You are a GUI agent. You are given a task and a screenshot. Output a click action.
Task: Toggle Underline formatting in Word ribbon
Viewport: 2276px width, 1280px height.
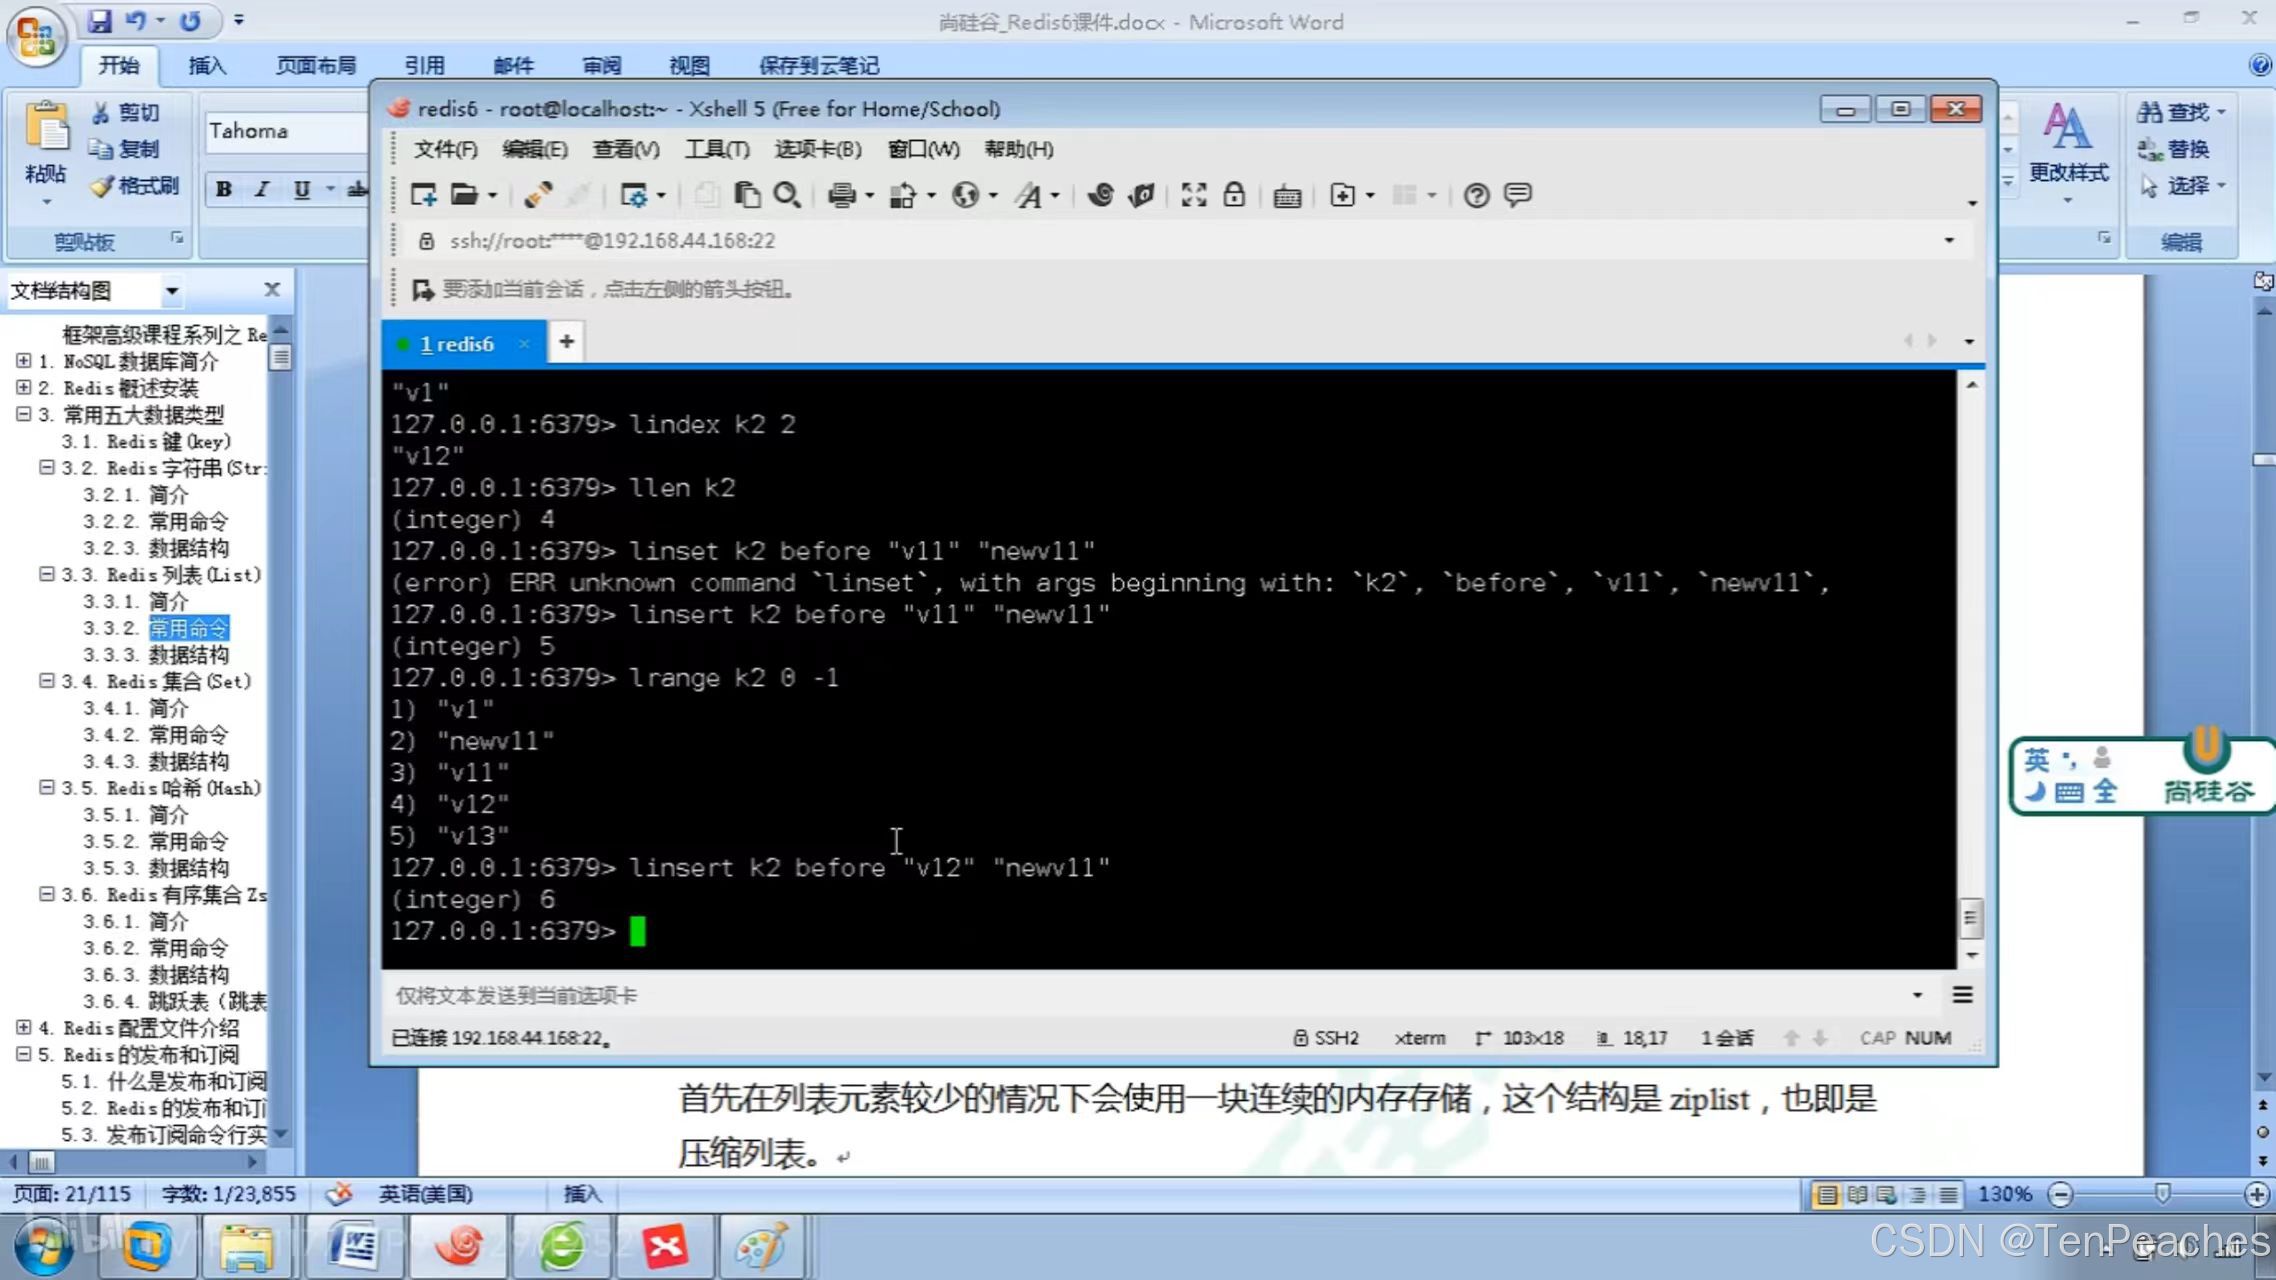301,189
